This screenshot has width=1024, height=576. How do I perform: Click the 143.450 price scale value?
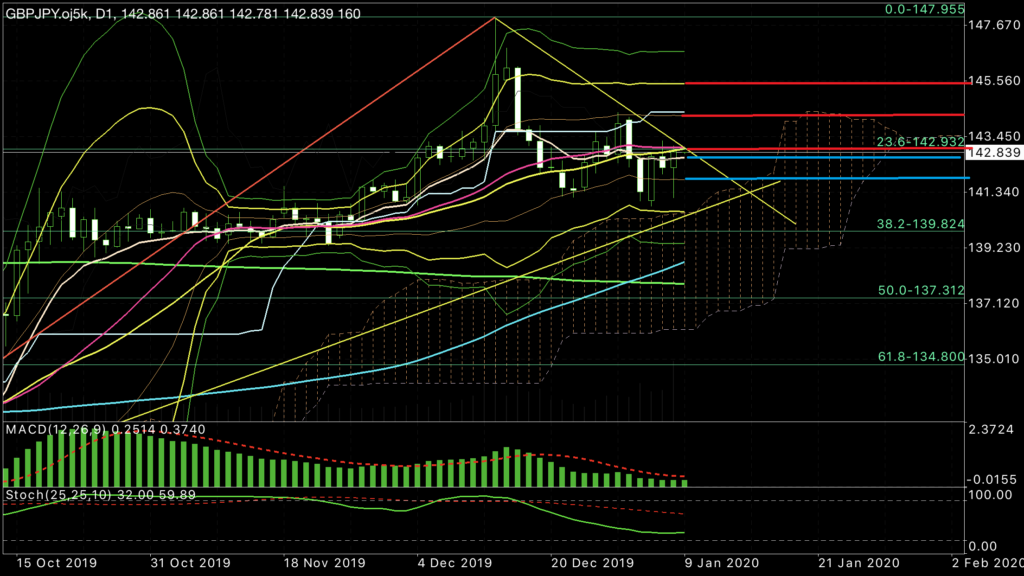(x=994, y=136)
